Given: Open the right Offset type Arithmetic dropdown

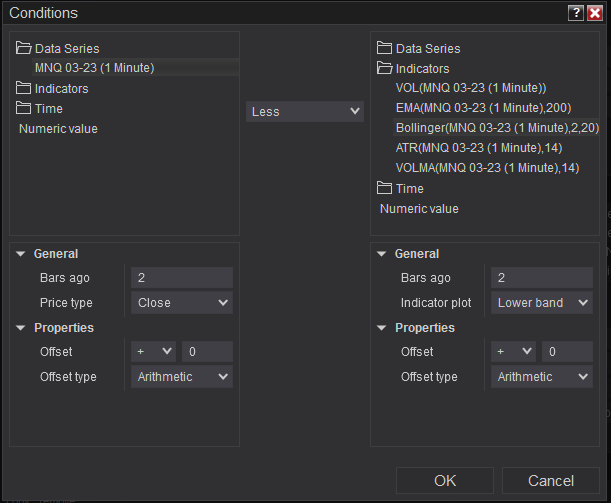Looking at the screenshot, I should point(542,377).
